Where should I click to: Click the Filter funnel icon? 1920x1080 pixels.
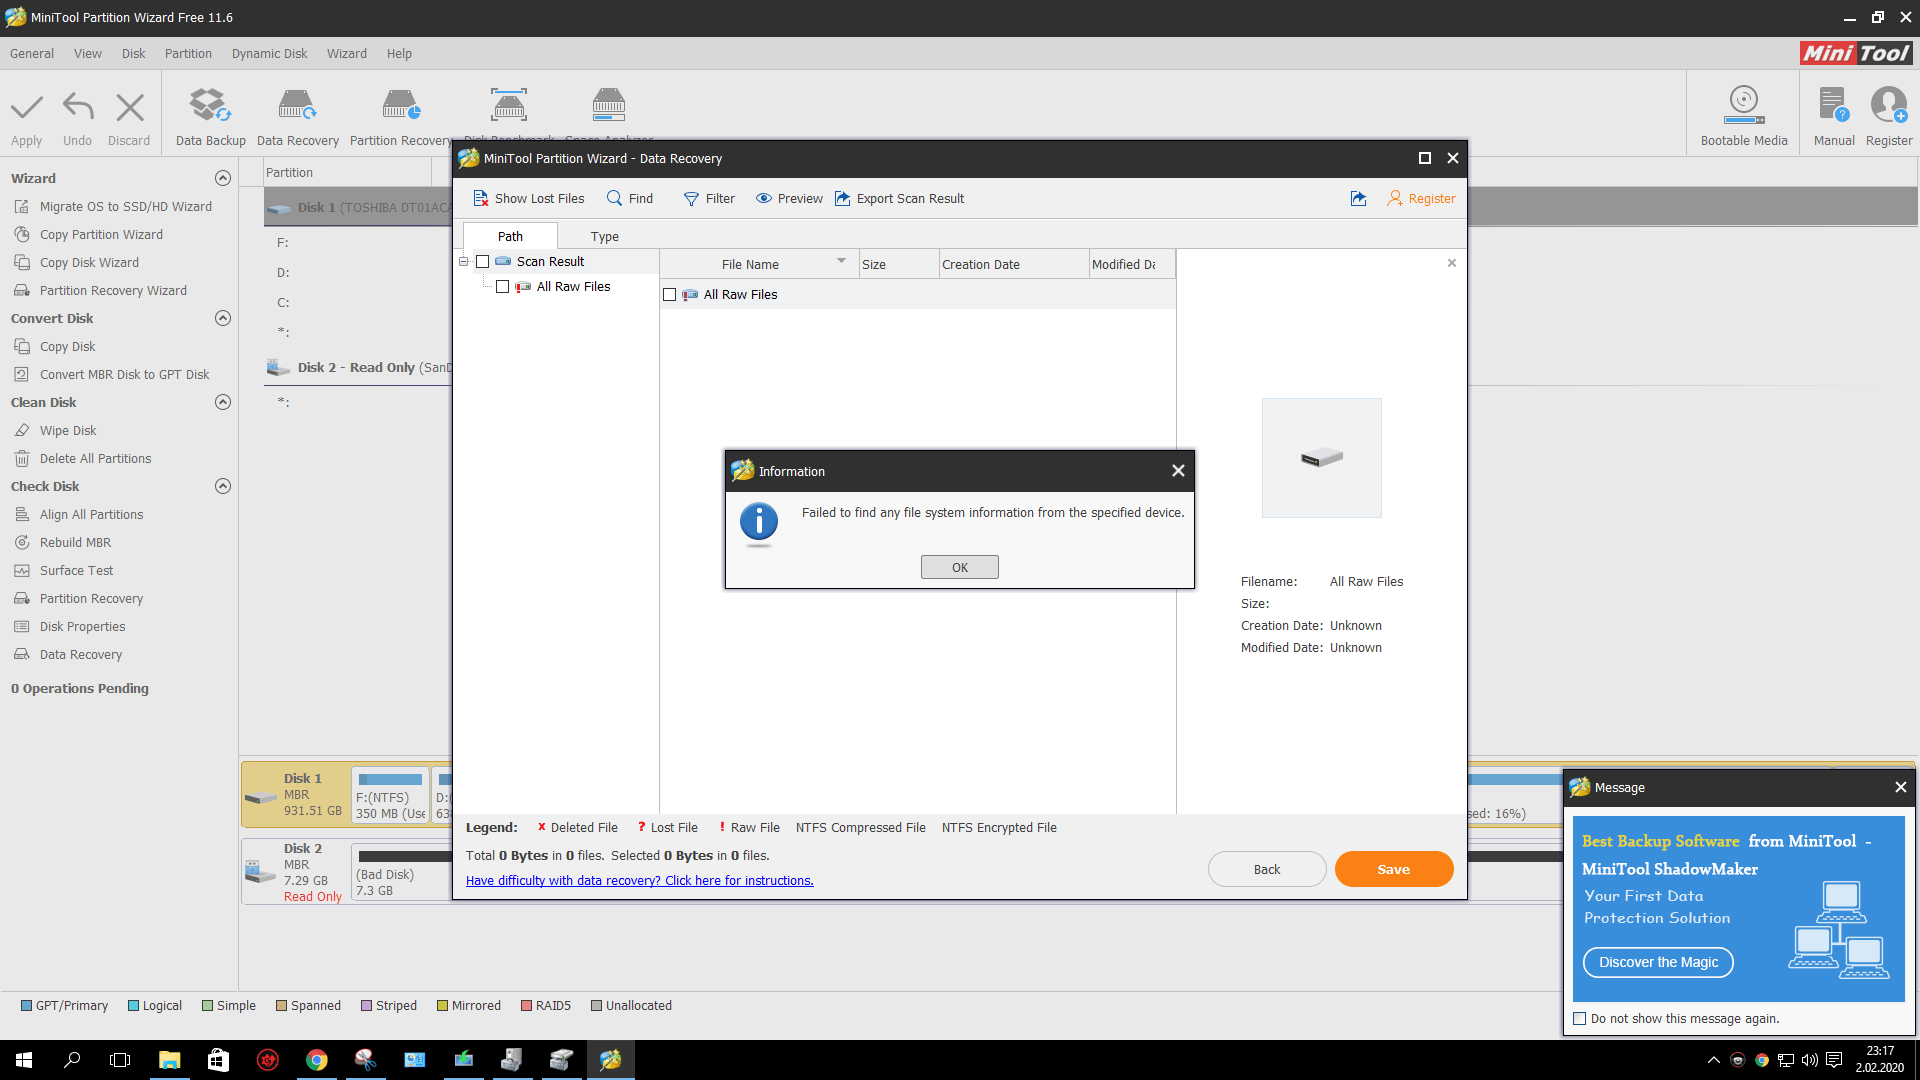click(x=691, y=199)
